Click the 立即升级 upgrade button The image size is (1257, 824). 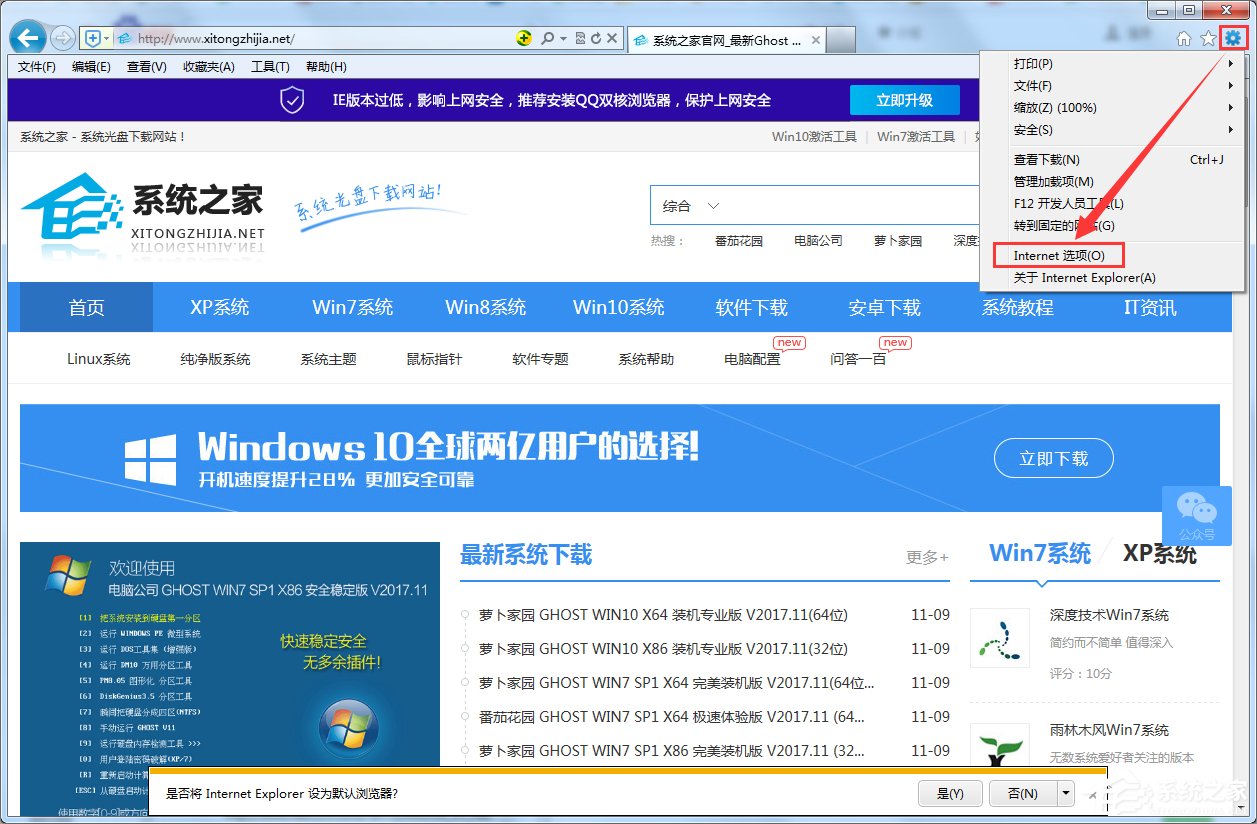click(x=904, y=100)
